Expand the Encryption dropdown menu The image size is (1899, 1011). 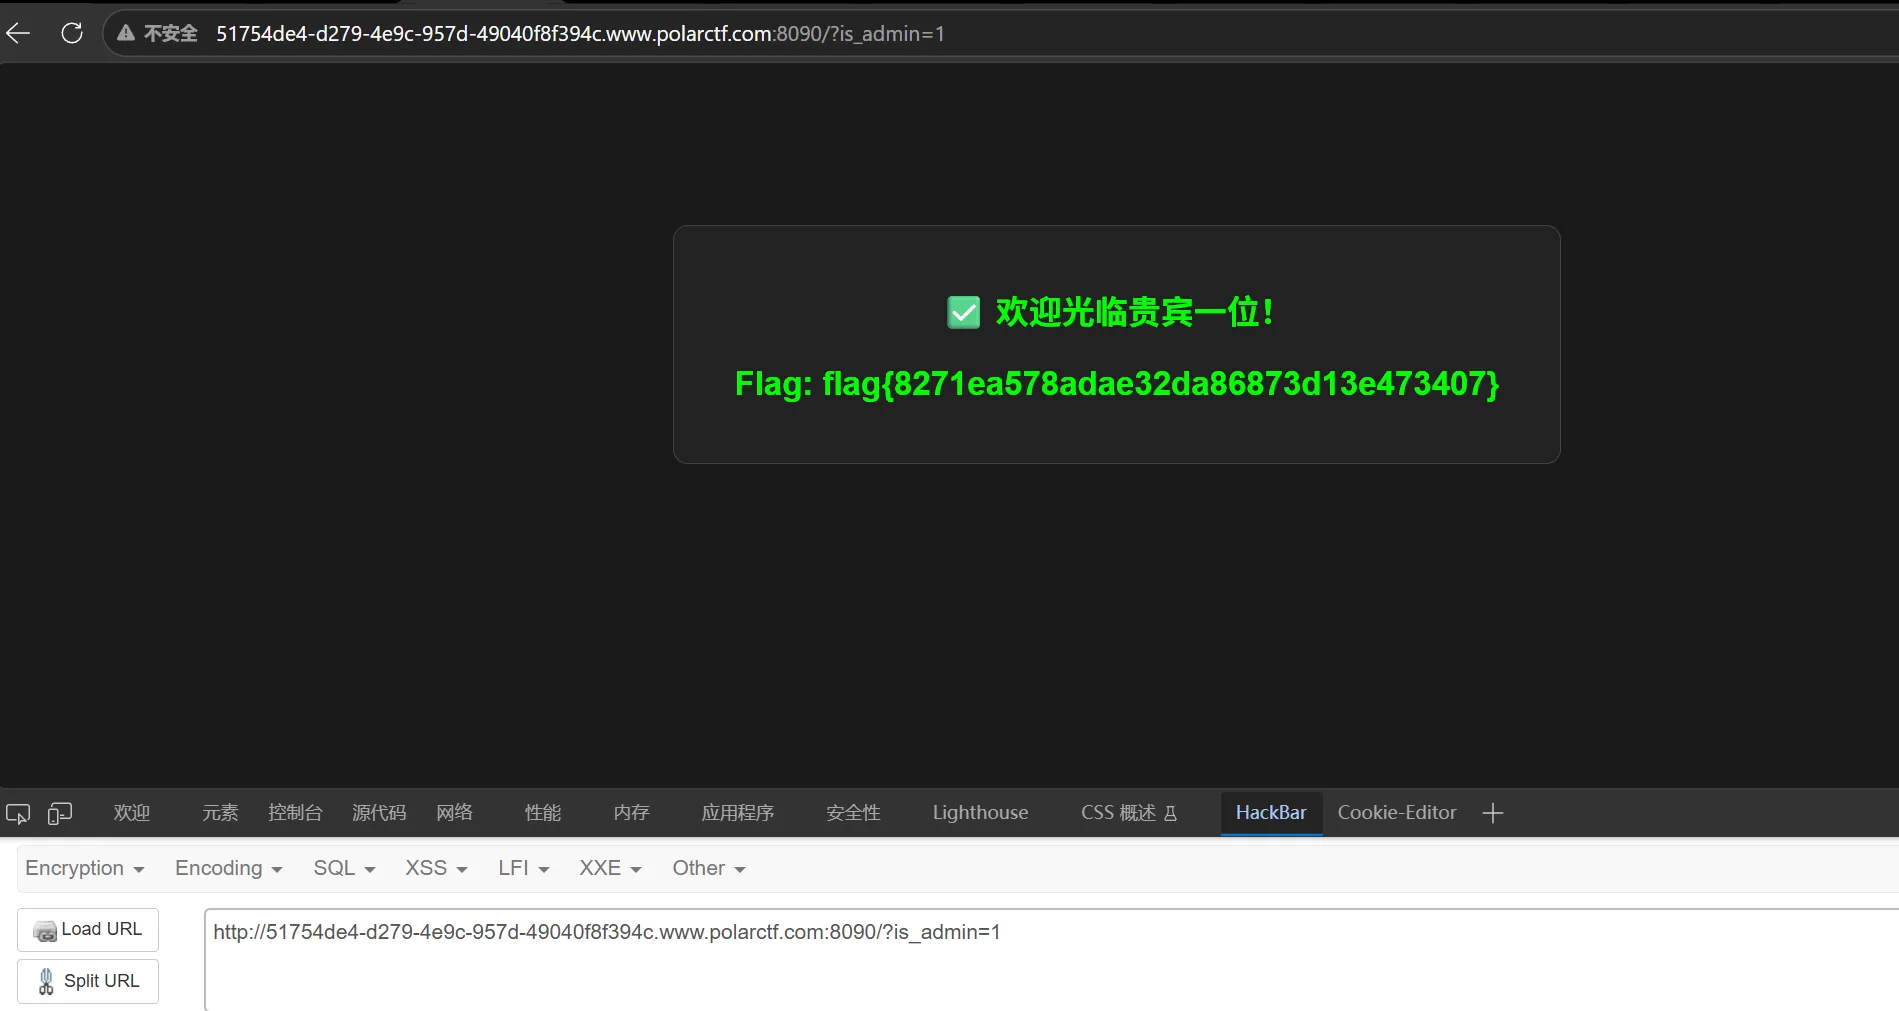tap(85, 868)
